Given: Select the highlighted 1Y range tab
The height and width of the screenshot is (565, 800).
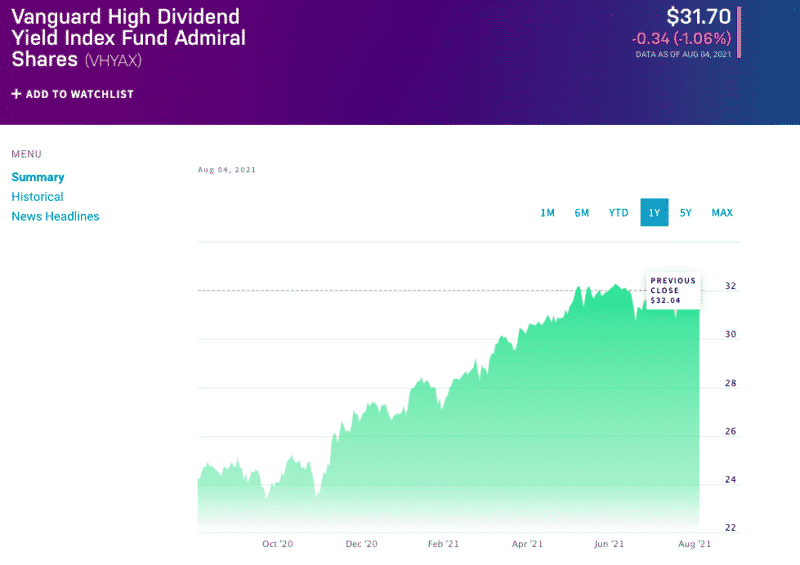Looking at the screenshot, I should tap(655, 212).
